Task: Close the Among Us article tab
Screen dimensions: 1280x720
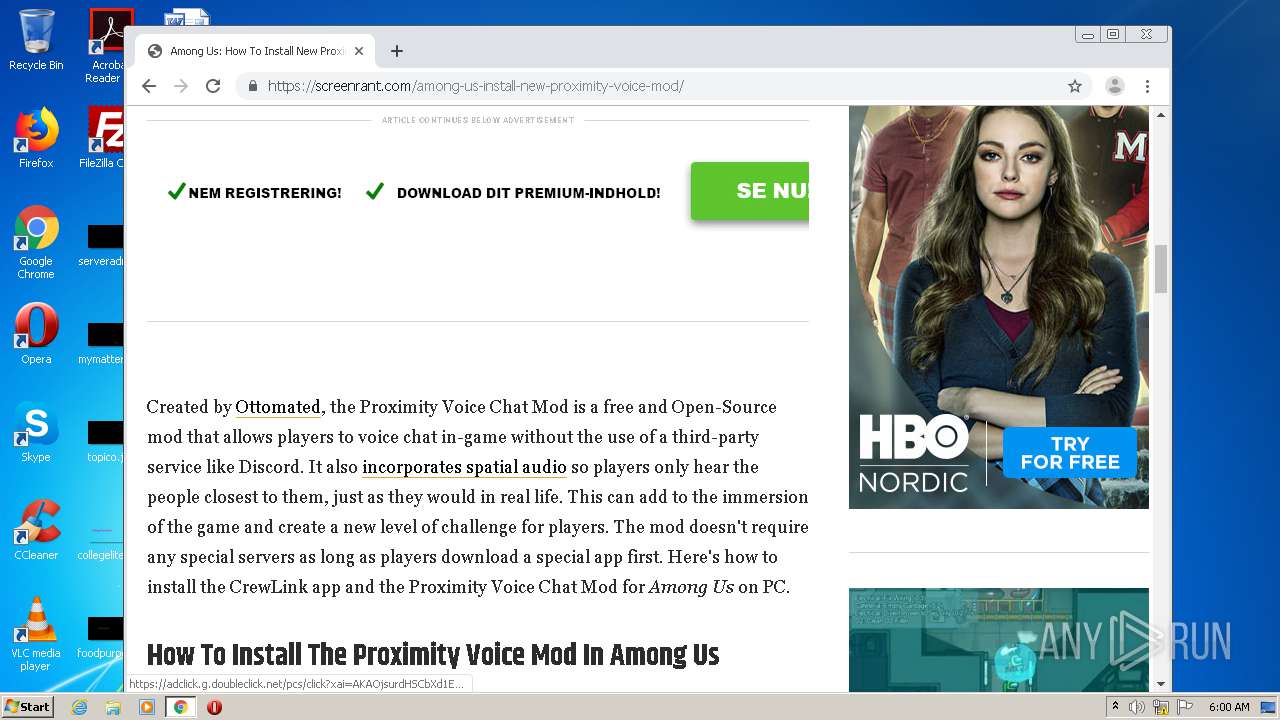Action: 359,51
